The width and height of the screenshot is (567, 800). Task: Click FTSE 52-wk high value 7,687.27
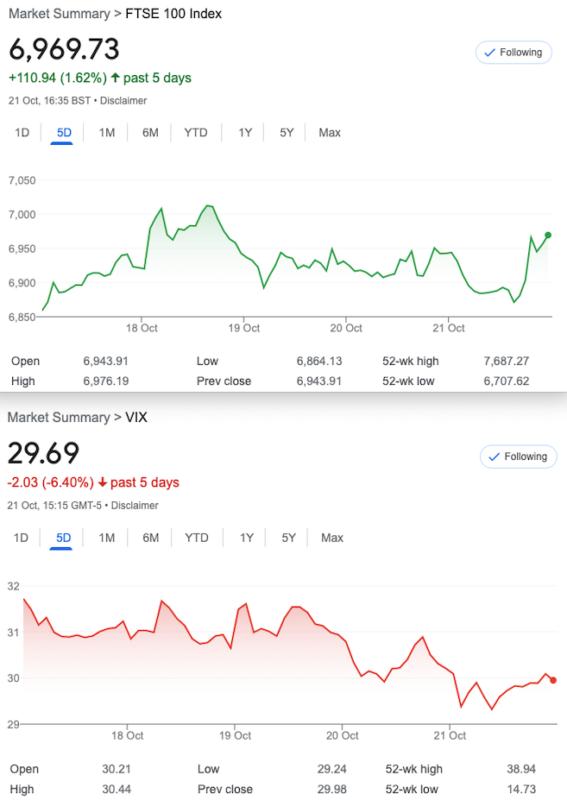tap(506, 361)
